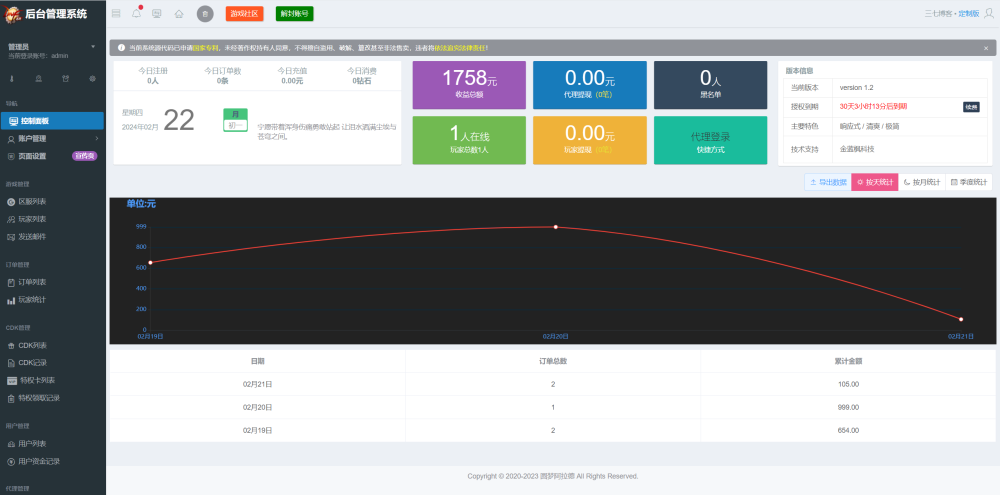Screen dimensions: 1000x495
Task: Switch chart to 按月统计 view
Action: point(921,182)
